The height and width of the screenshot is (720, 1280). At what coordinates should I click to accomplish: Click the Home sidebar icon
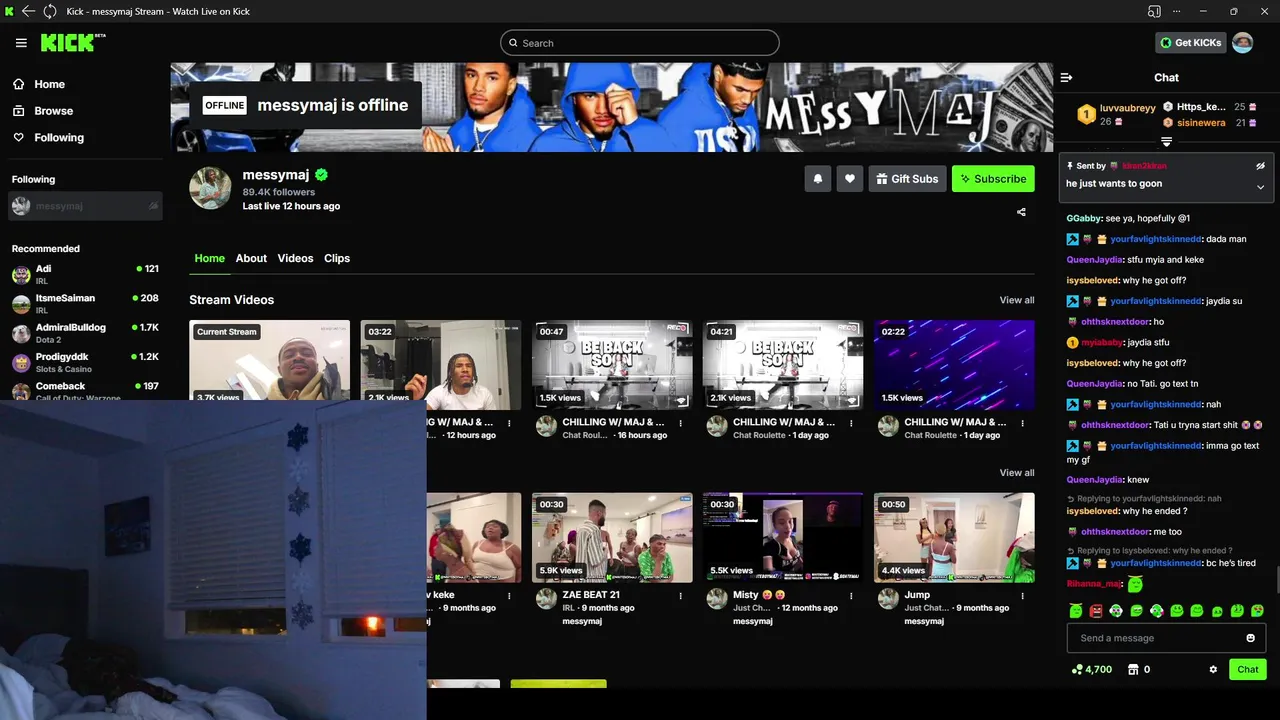coord(19,84)
